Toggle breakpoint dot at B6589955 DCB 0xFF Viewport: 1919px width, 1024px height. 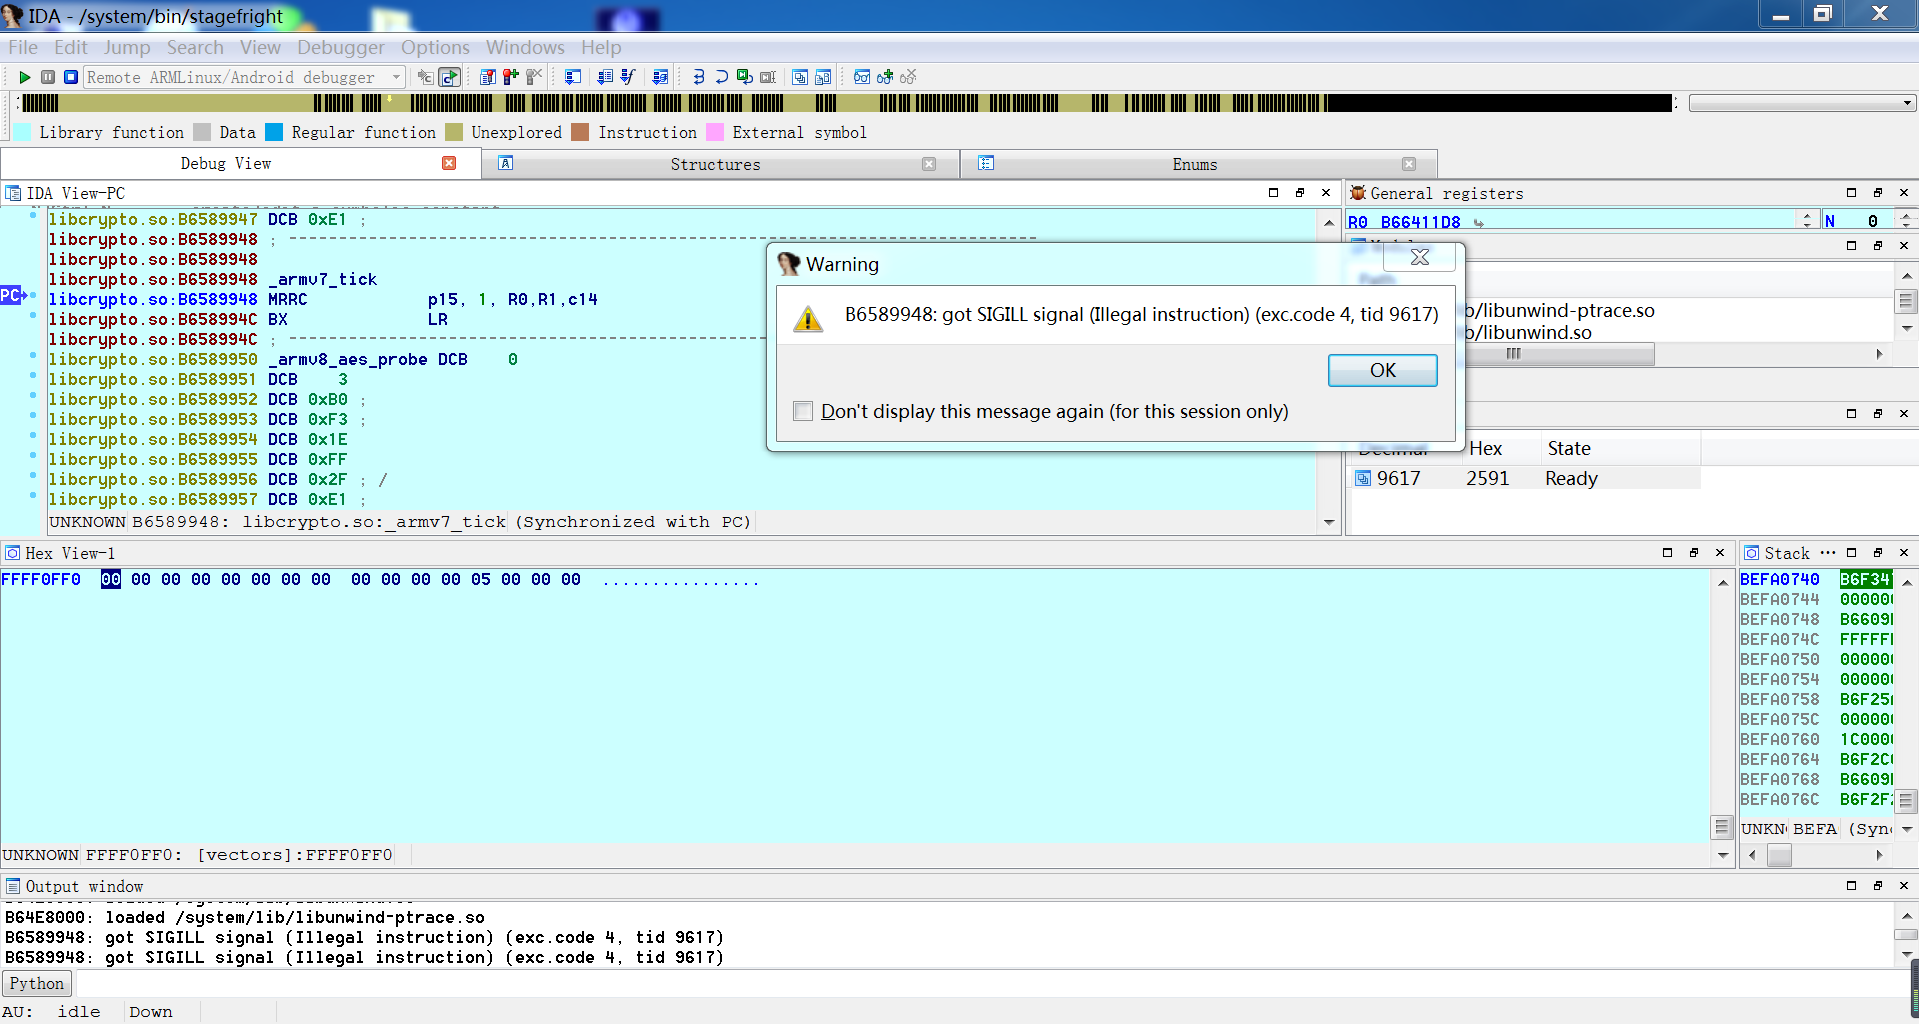click(x=33, y=456)
